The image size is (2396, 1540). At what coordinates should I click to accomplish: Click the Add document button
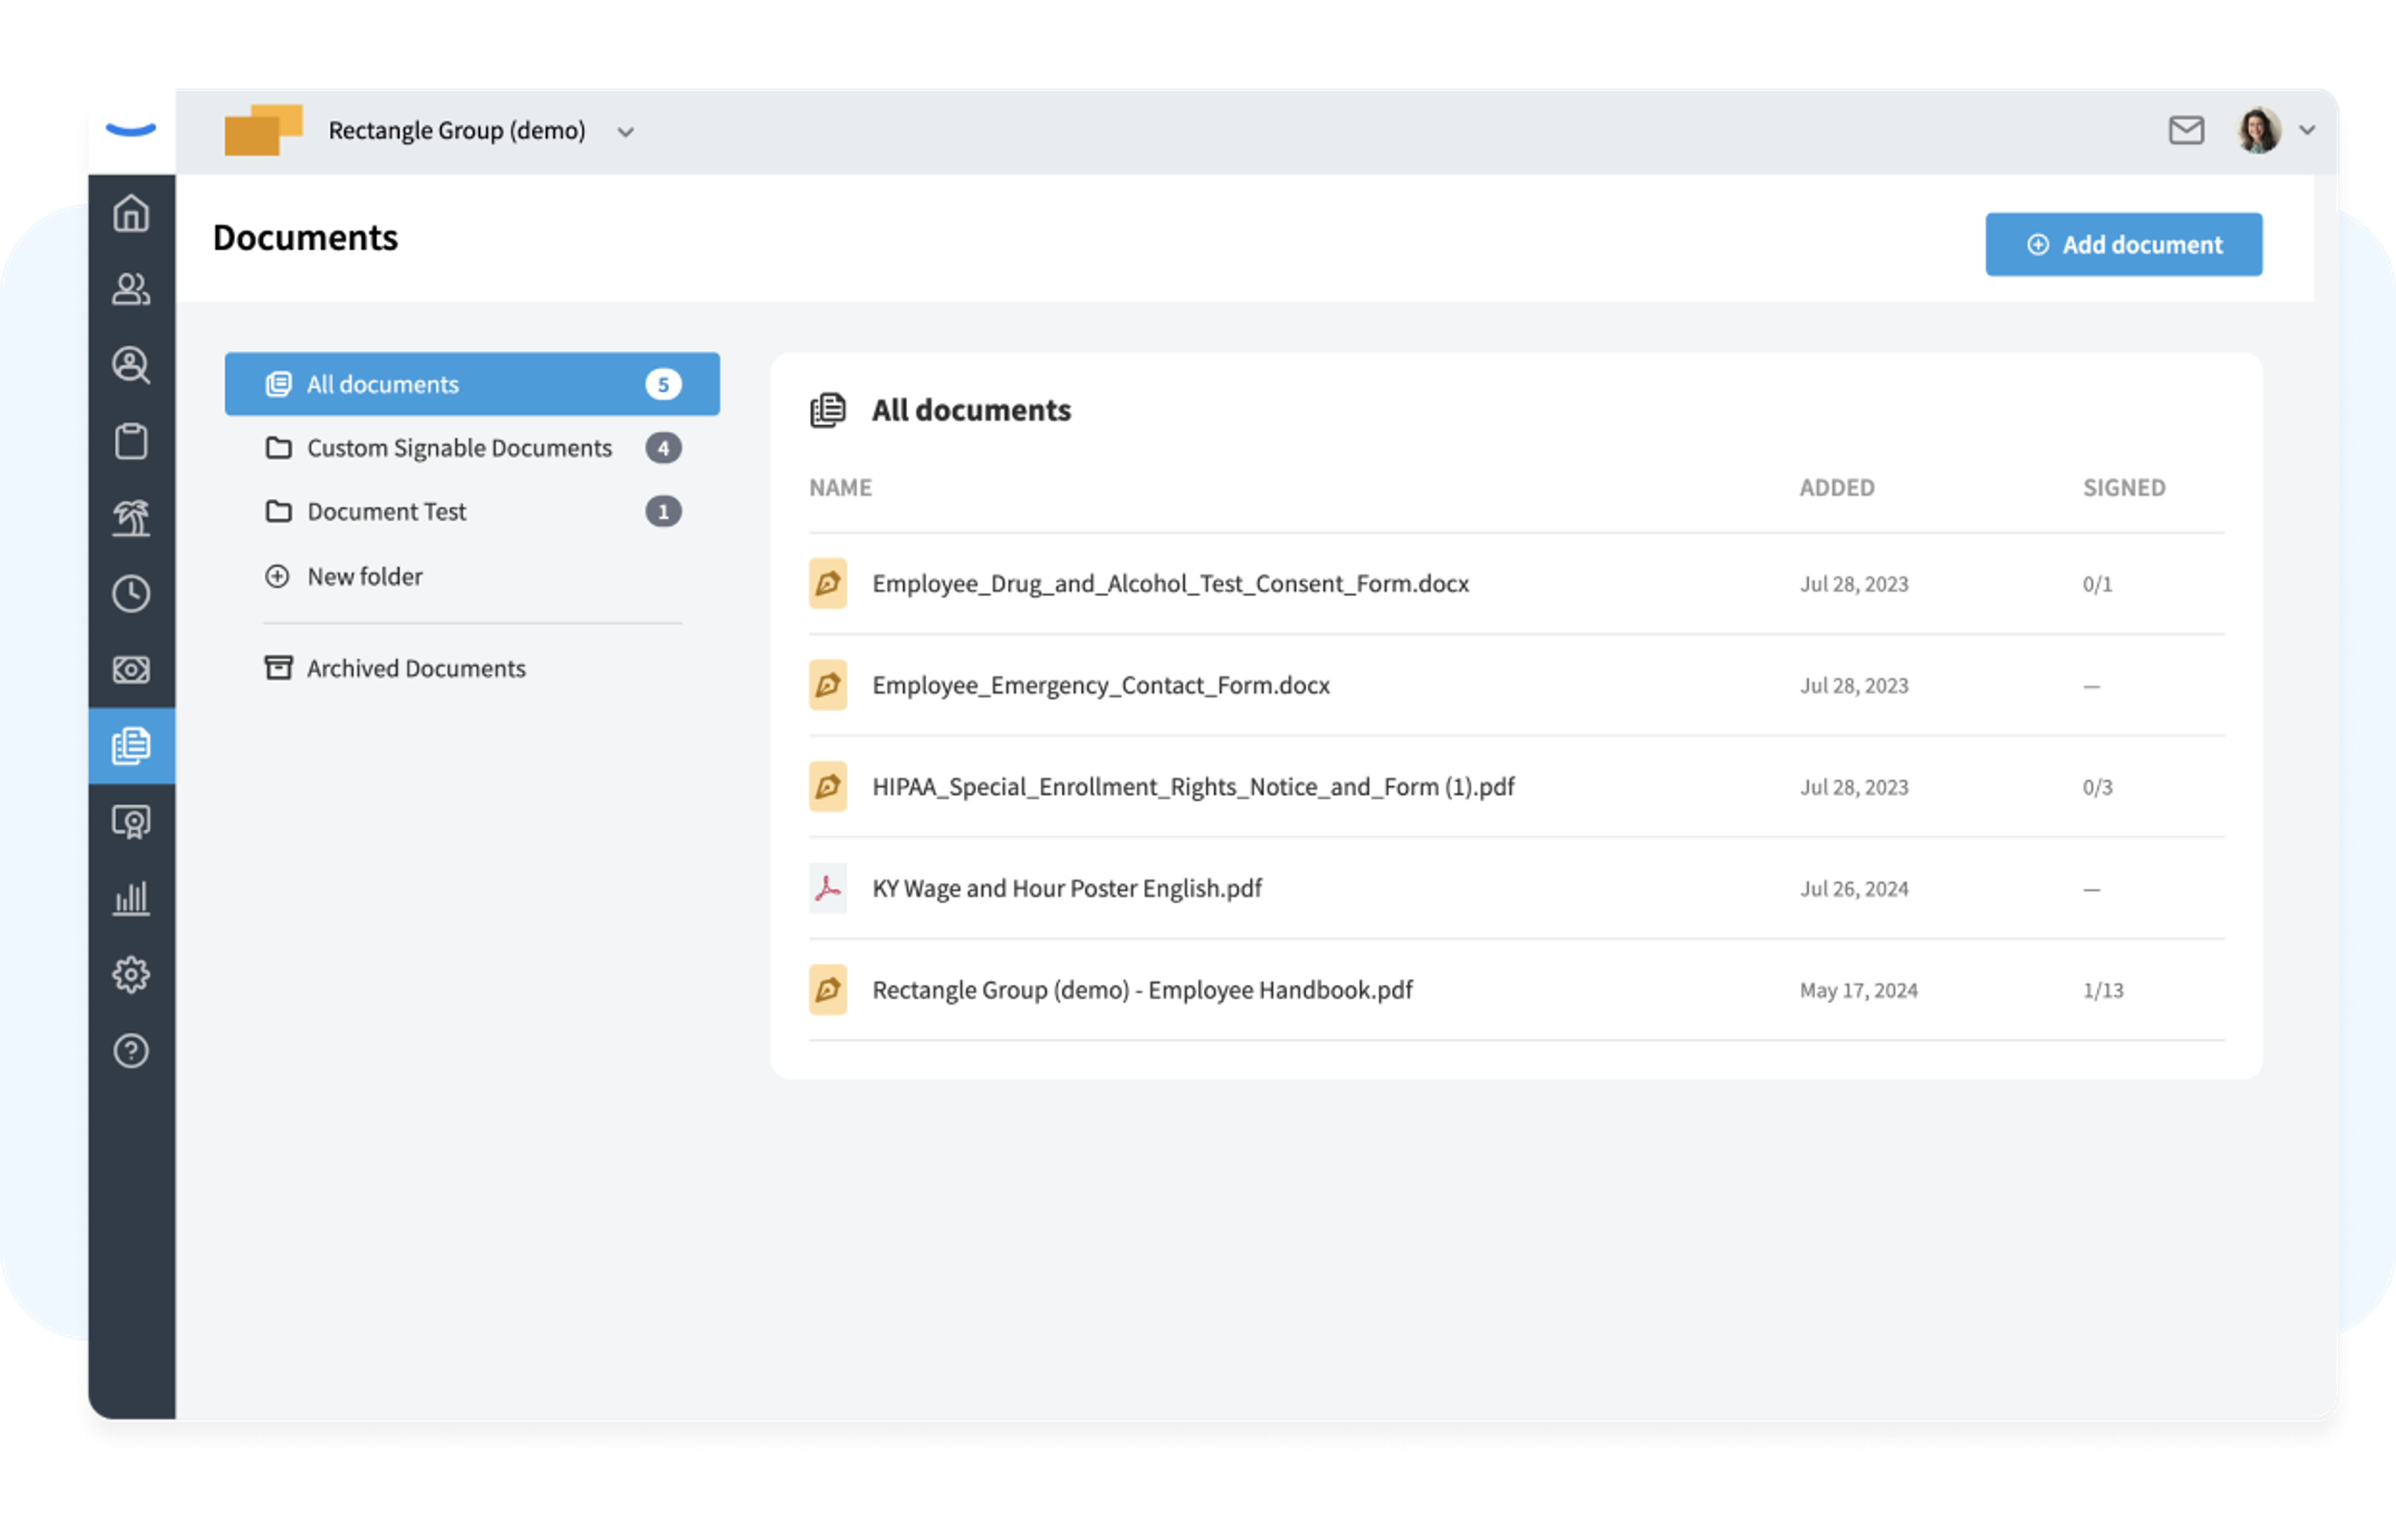[2123, 244]
